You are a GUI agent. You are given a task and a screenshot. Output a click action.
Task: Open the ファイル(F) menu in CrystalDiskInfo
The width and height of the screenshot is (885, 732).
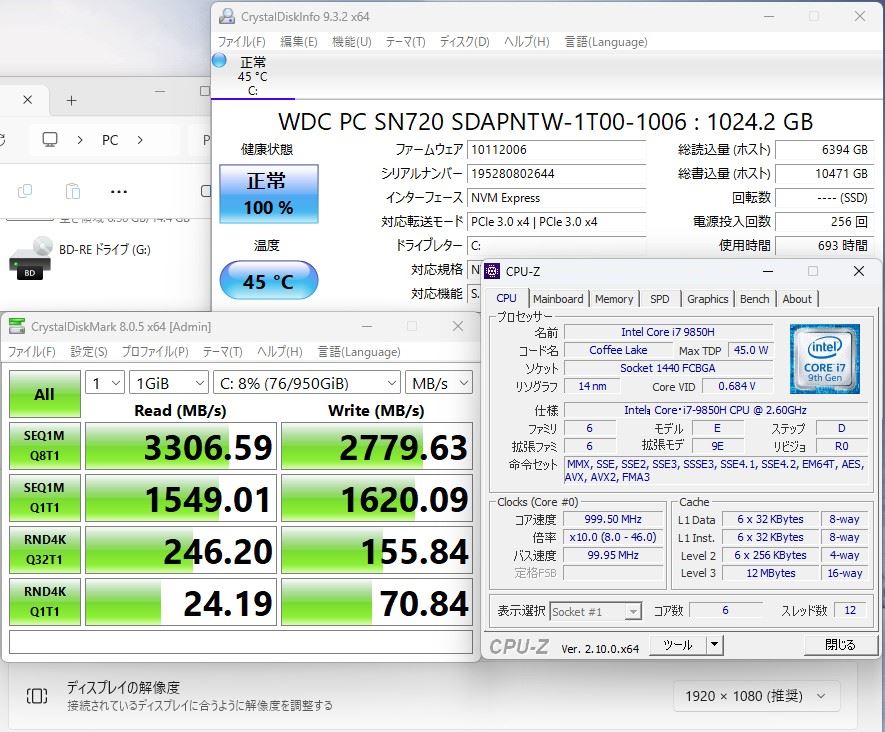click(242, 42)
